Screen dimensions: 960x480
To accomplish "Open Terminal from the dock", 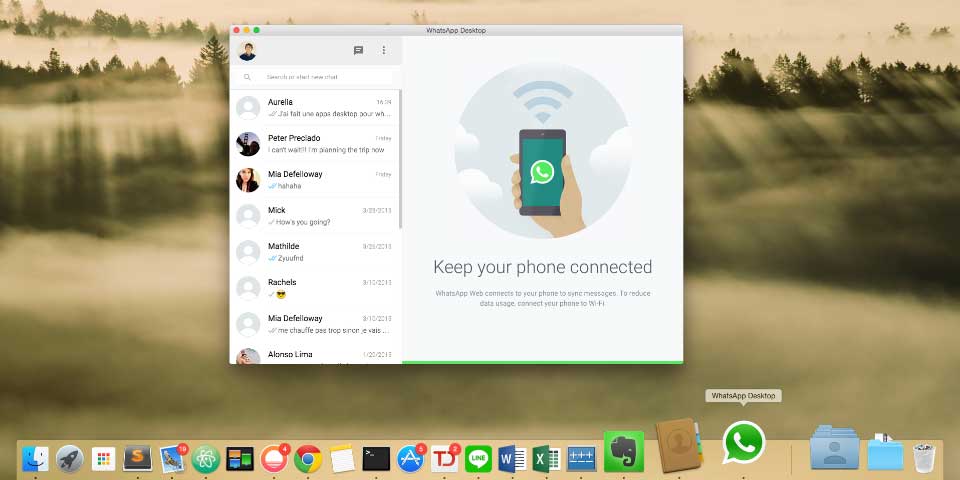I will point(376,459).
